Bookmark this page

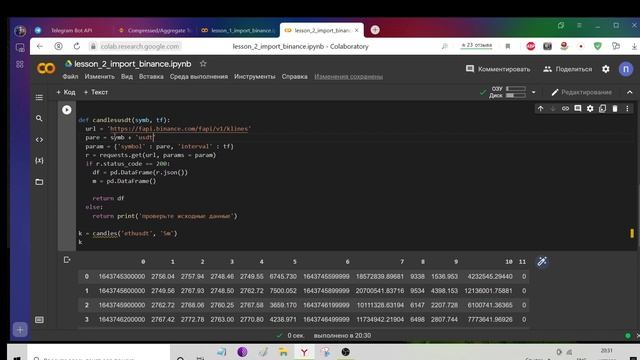click(x=508, y=46)
